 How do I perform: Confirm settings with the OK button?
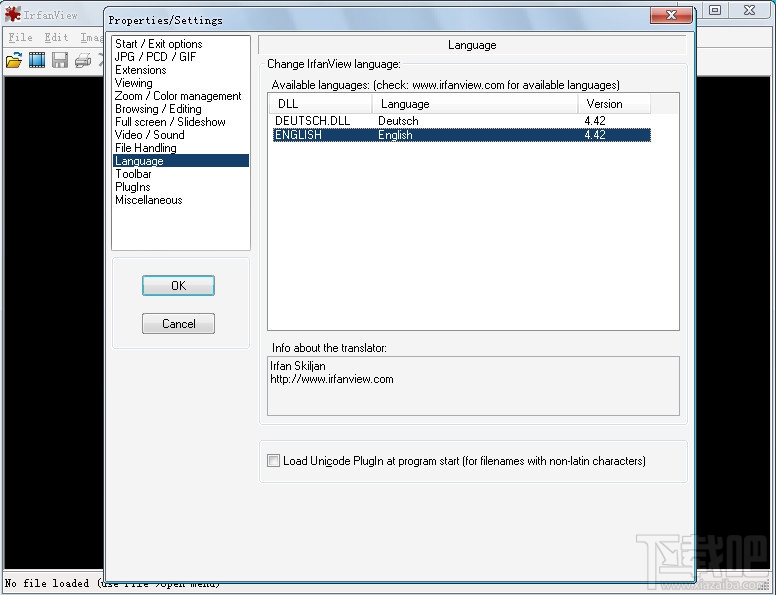point(178,286)
